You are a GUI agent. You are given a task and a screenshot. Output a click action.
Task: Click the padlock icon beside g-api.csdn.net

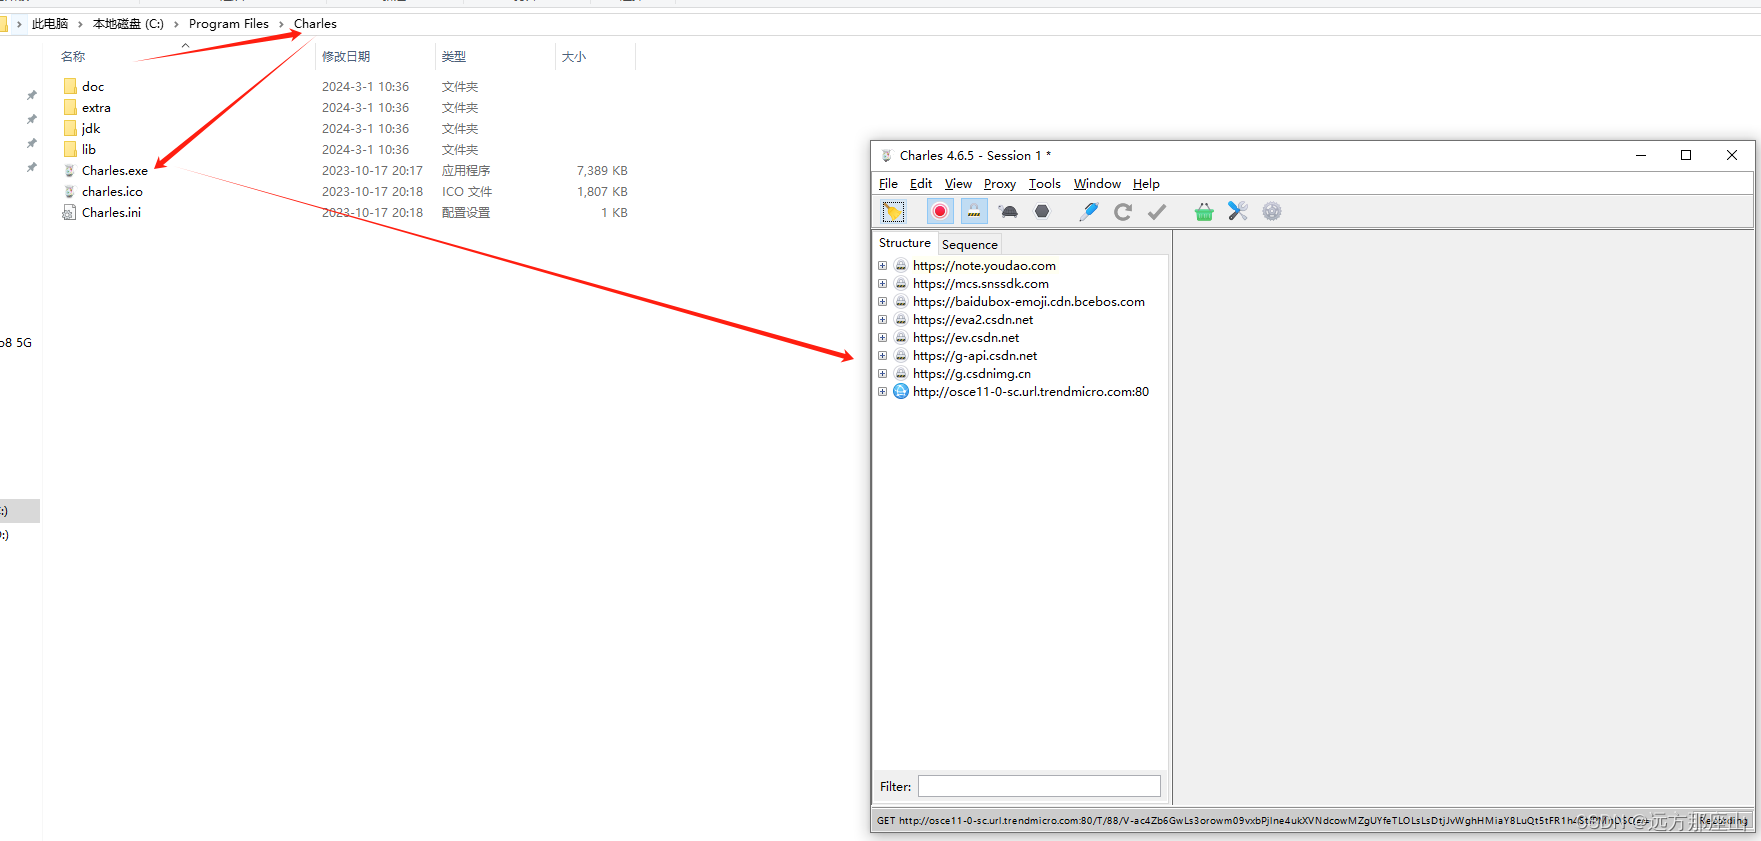coord(901,356)
